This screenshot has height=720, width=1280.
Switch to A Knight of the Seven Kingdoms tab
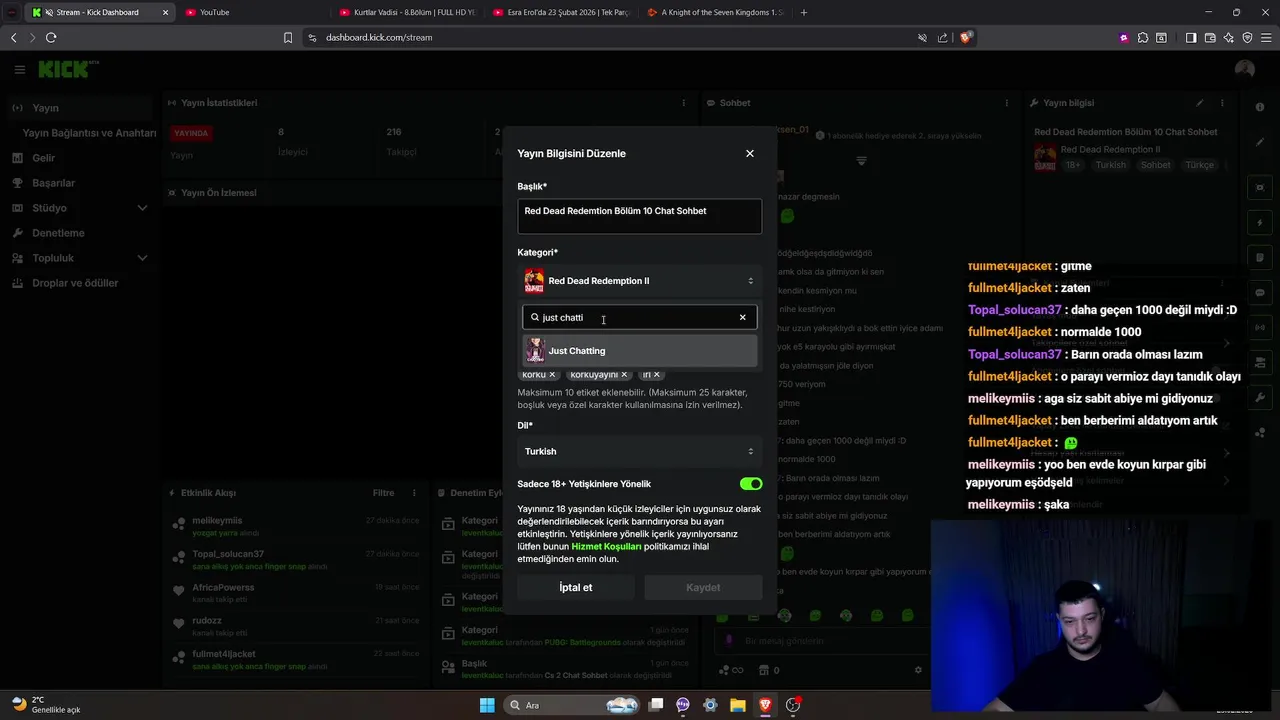pyautogui.click(x=715, y=12)
